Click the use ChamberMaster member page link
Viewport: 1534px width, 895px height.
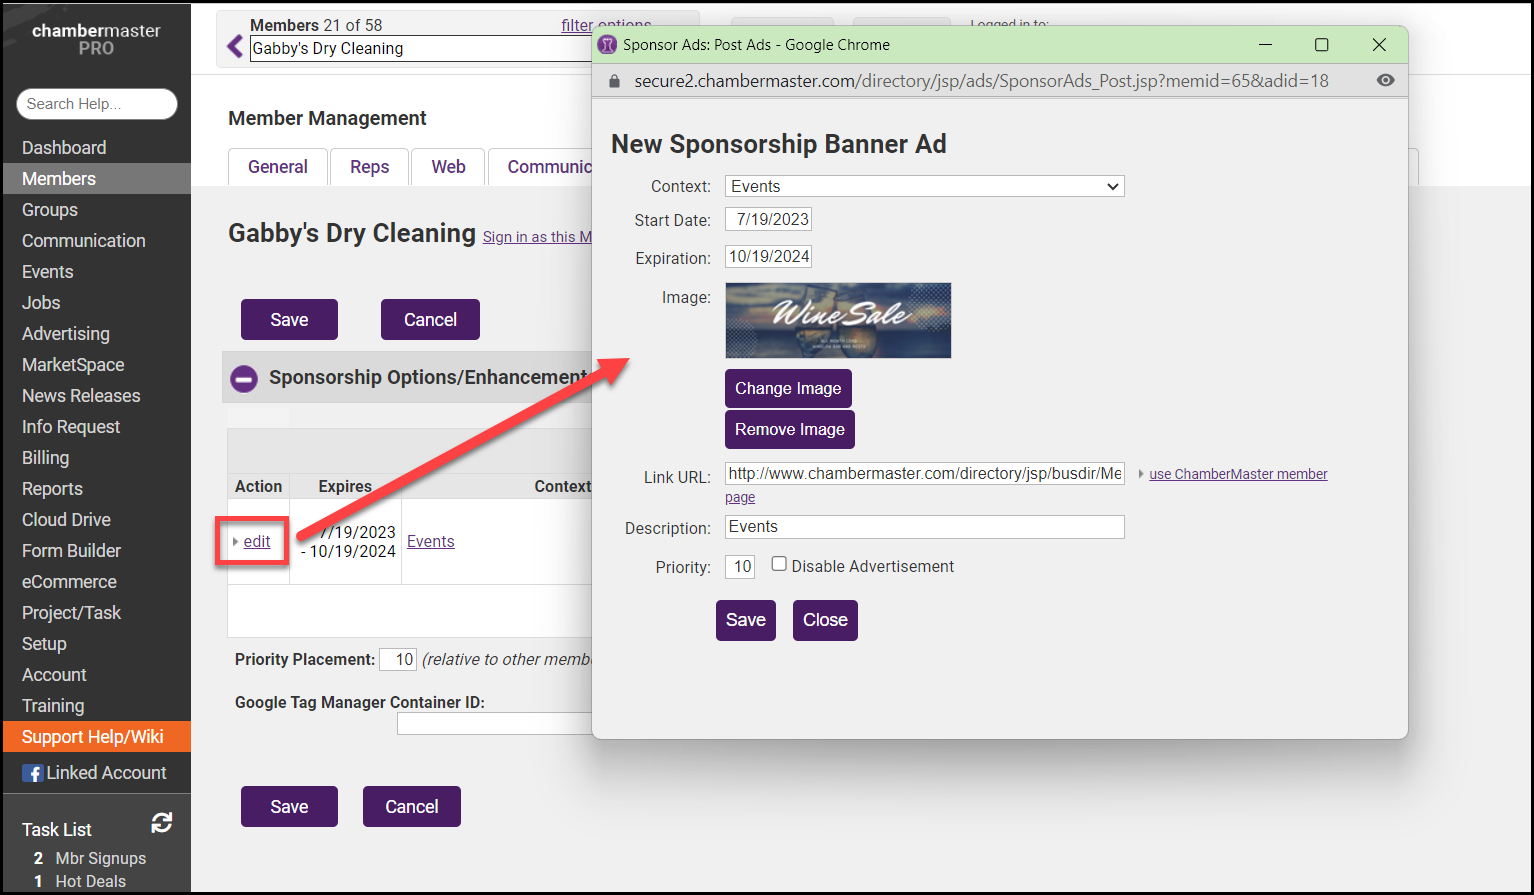[x=1237, y=474]
